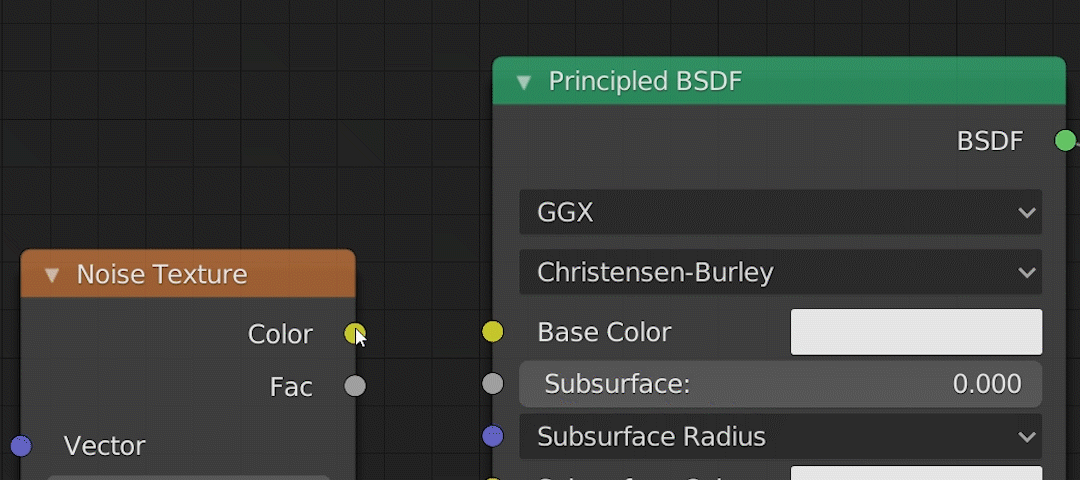
Task: Click the Subsurface Radius input socket
Action: click(492, 436)
